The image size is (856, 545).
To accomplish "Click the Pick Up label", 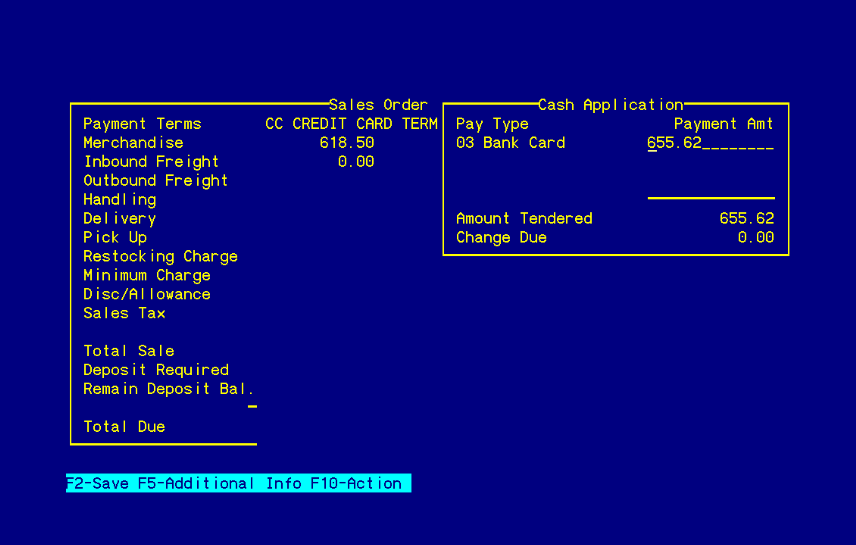I will (x=115, y=238).
